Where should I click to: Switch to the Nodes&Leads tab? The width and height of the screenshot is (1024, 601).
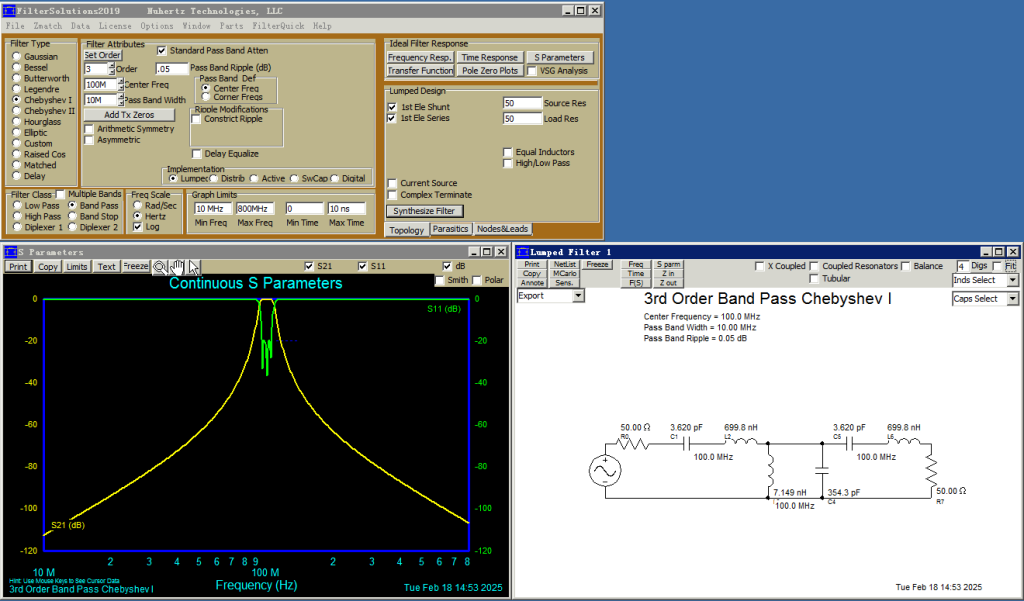tap(502, 229)
